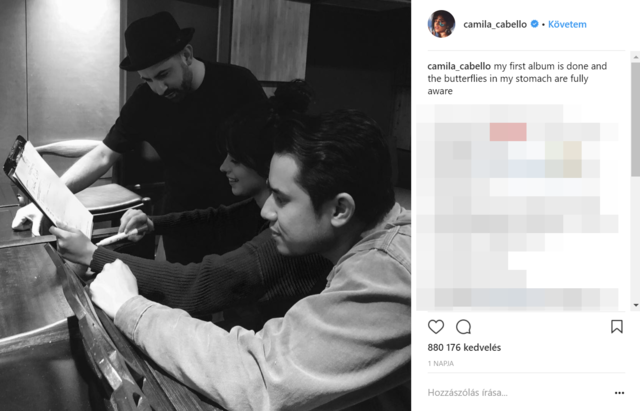Click the pink blurred block in comments
Viewport: 640px width, 411px height.
click(508, 132)
